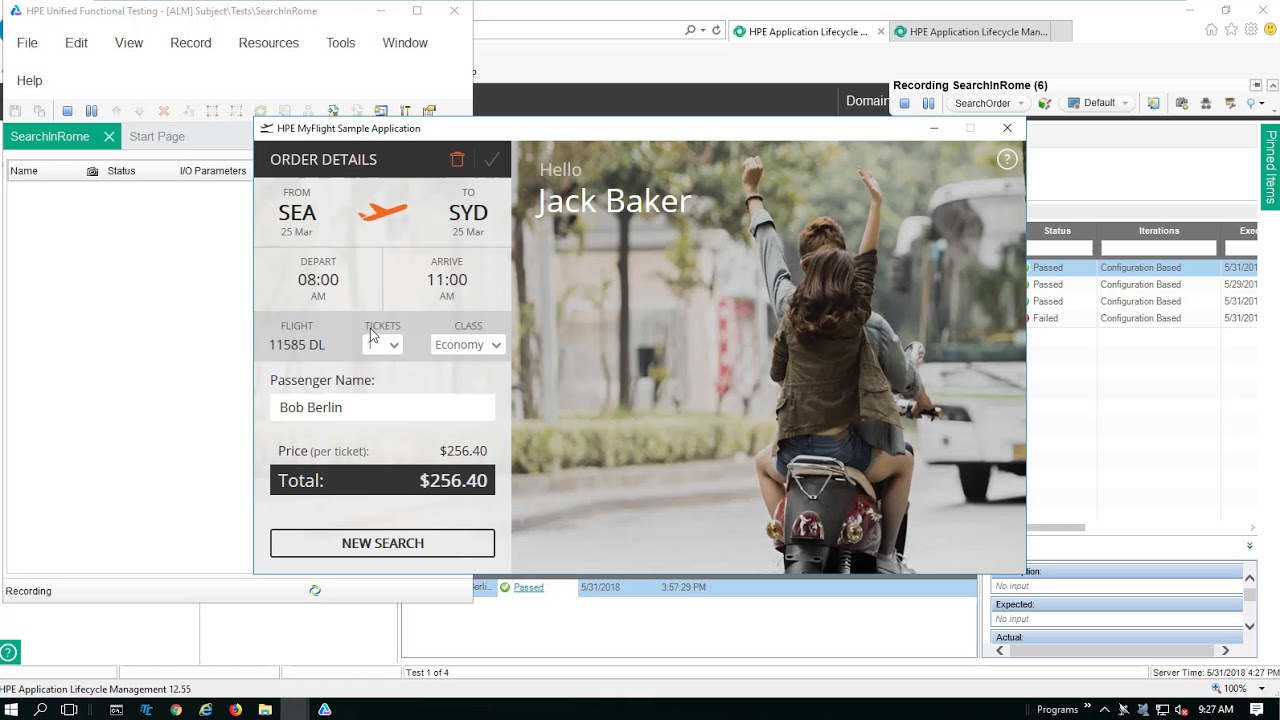Open the Window menu
Viewport: 1280px width, 720px height.
click(x=405, y=43)
